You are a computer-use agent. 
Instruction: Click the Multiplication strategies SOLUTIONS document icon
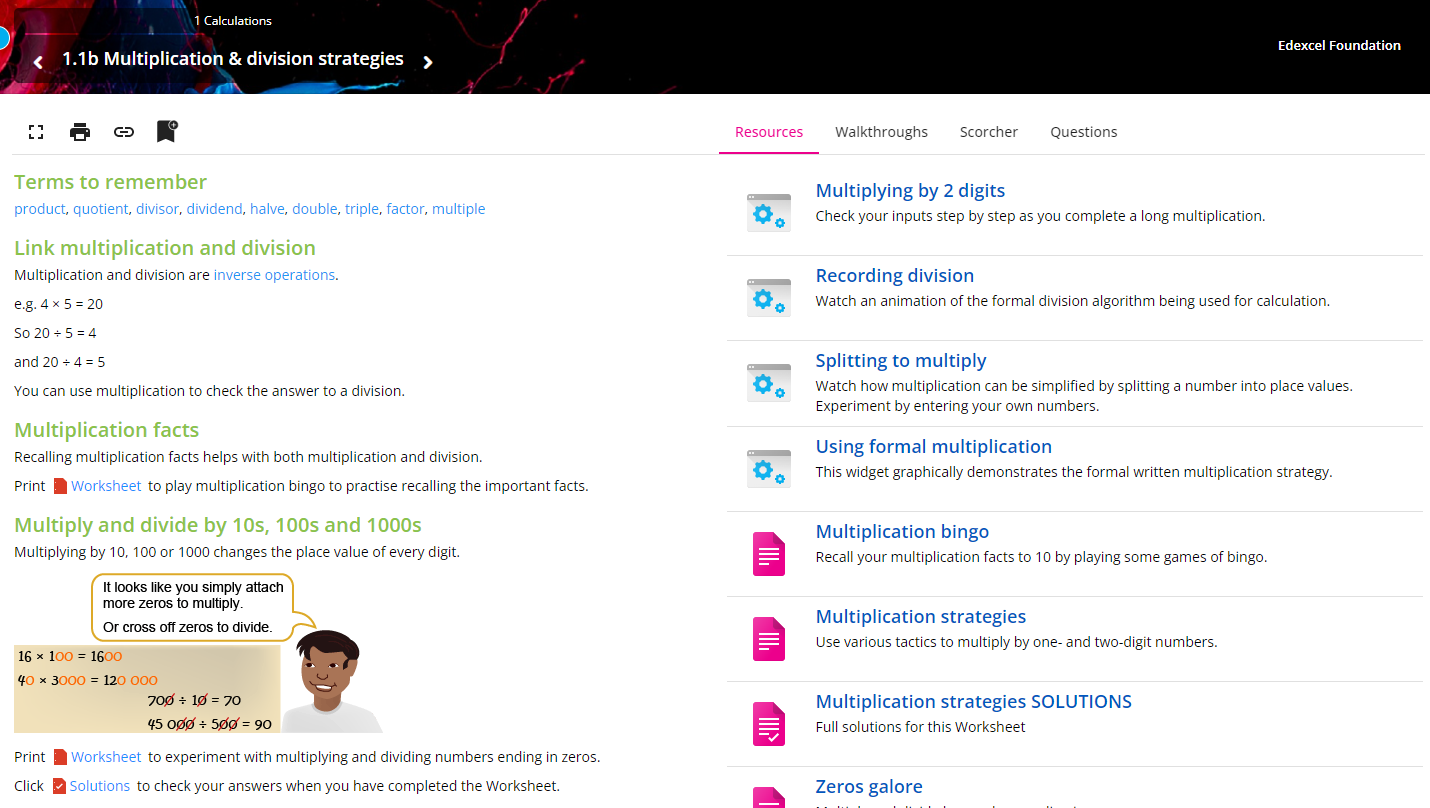pos(768,724)
